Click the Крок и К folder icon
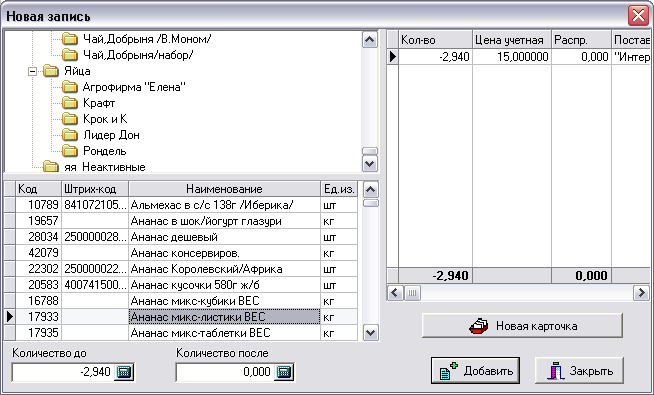 70,119
